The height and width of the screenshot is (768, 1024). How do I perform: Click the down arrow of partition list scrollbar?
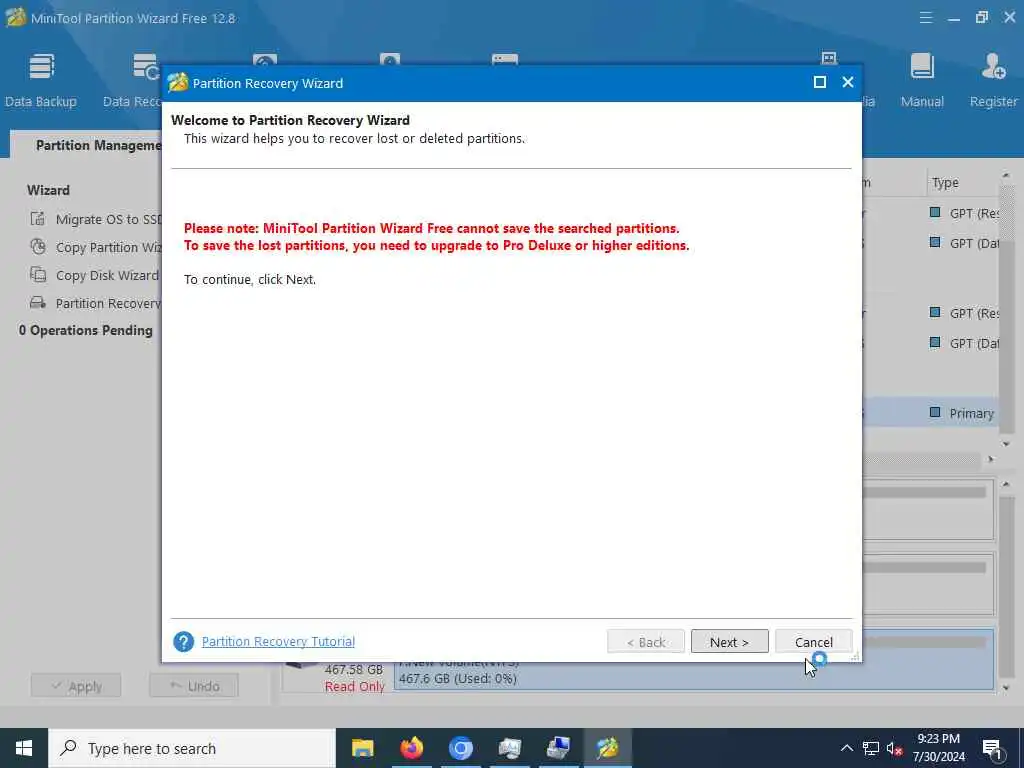point(1006,444)
